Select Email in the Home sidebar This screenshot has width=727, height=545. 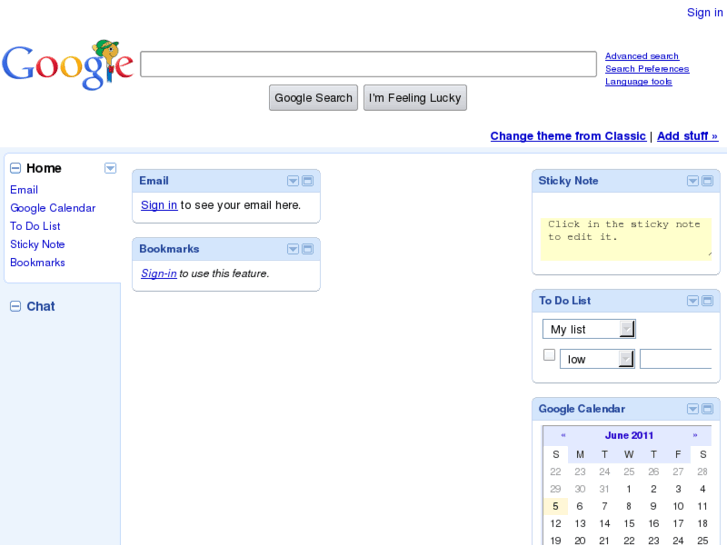[24, 190]
